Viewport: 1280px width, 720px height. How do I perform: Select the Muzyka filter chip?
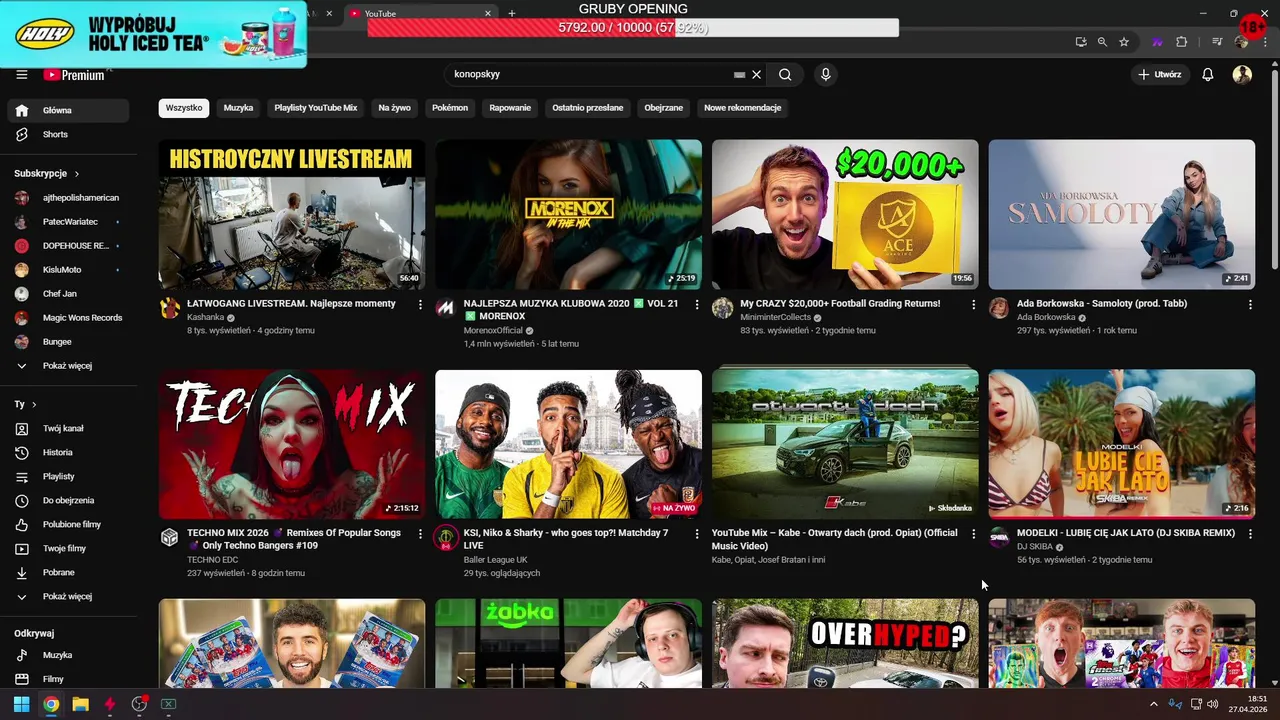(238, 108)
